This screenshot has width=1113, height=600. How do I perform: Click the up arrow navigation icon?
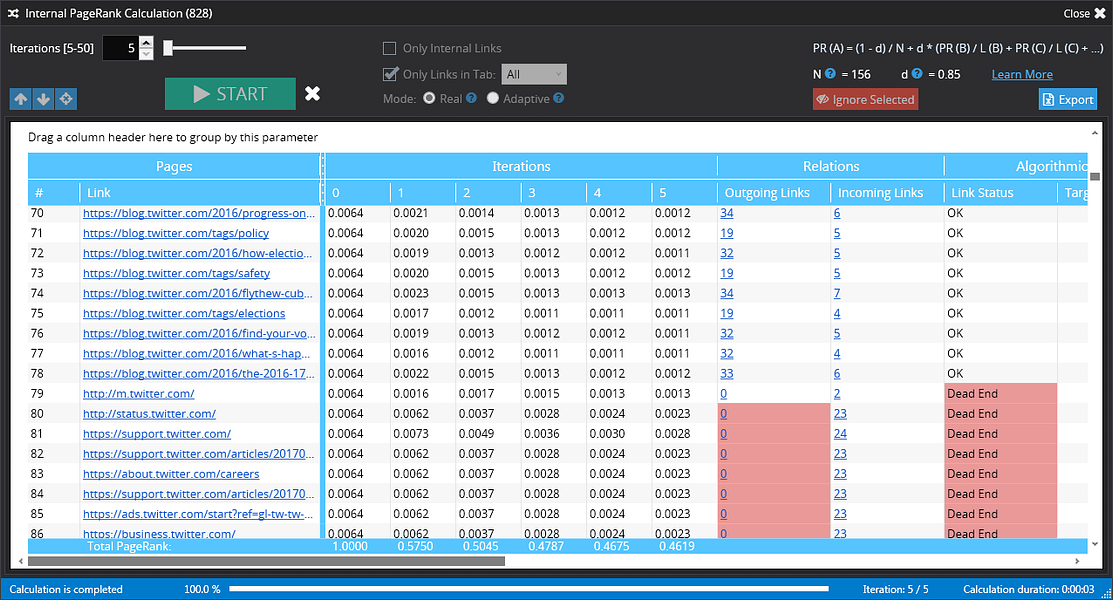click(x=20, y=98)
